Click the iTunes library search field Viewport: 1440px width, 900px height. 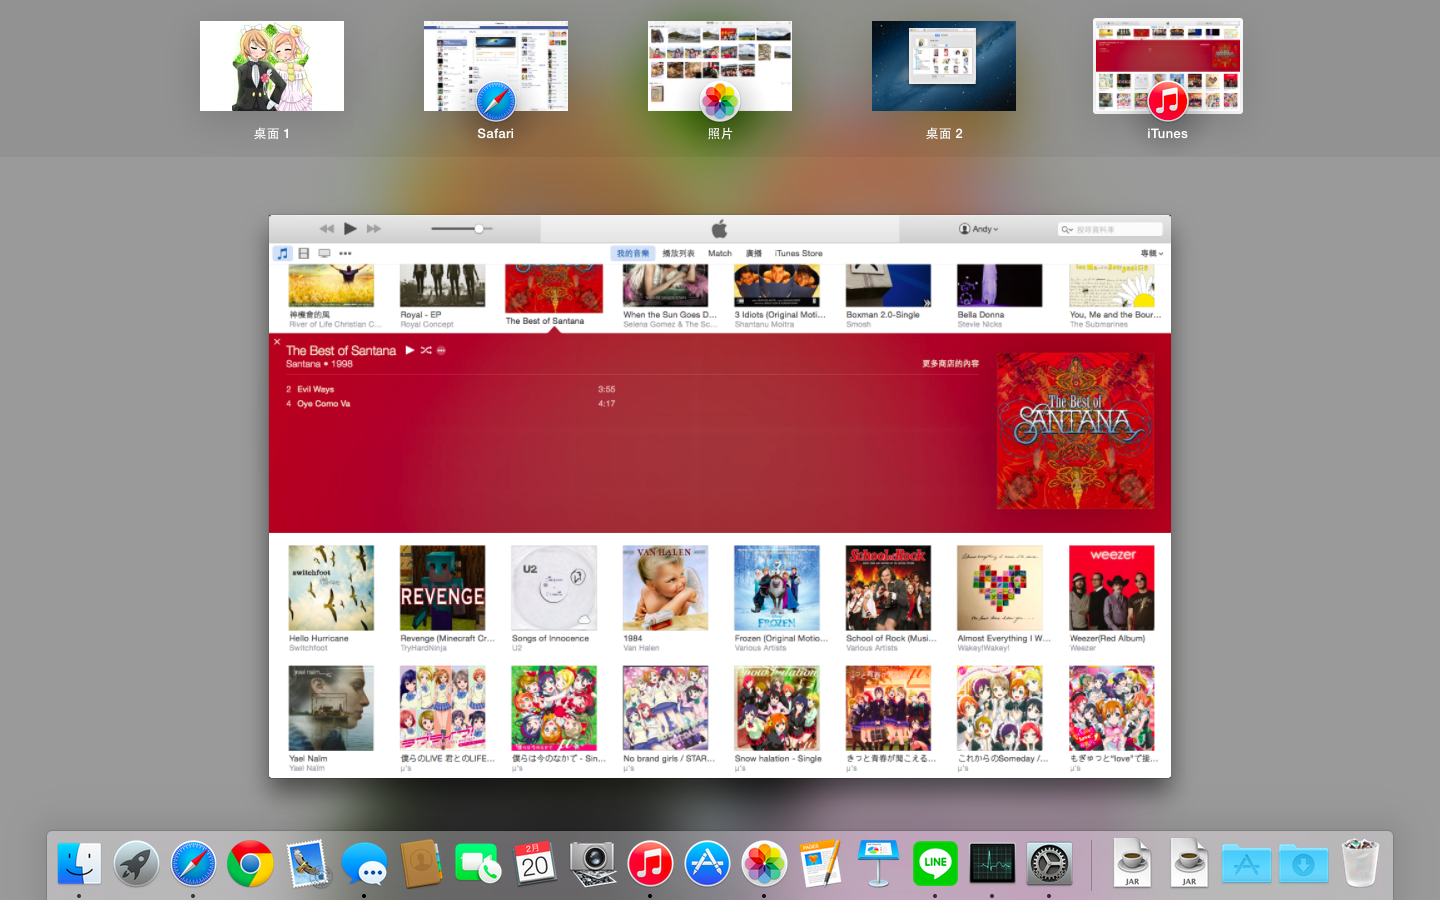(x=1110, y=229)
